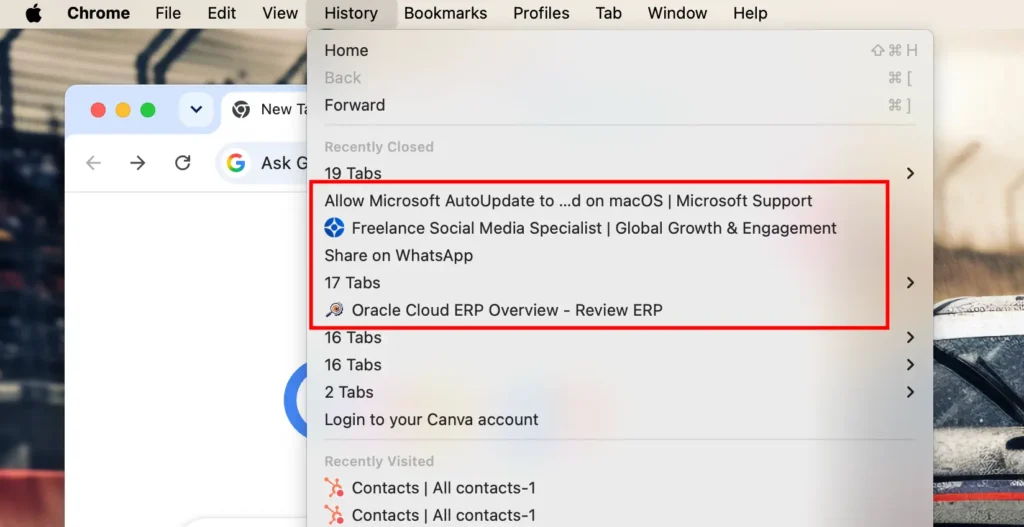Reopen Oracle Cloud ERP Overview page
Screen dimensions: 1024x527
pos(620,310)
